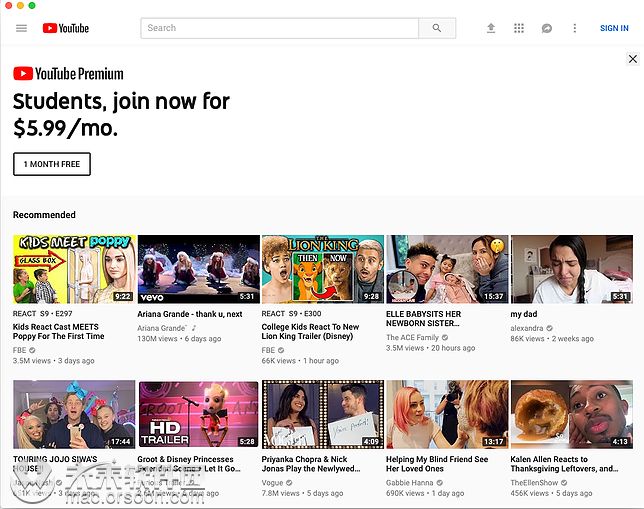Focus the Search input field
The width and height of the screenshot is (644, 509).
point(280,28)
